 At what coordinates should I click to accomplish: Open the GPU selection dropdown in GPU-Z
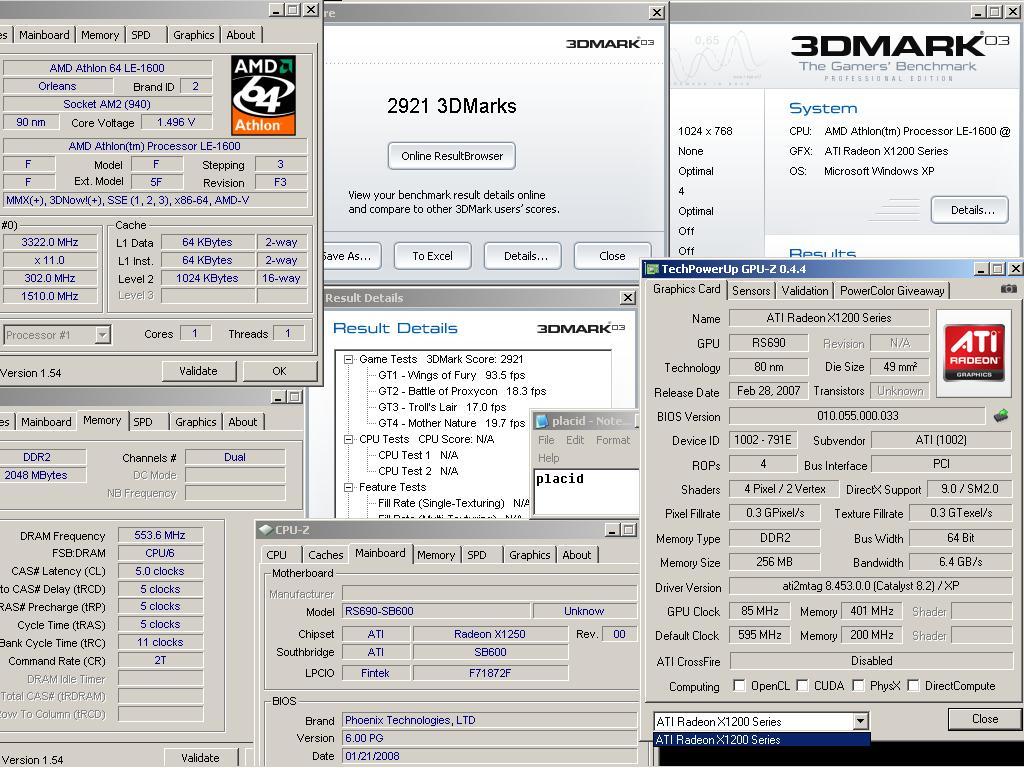(x=861, y=721)
